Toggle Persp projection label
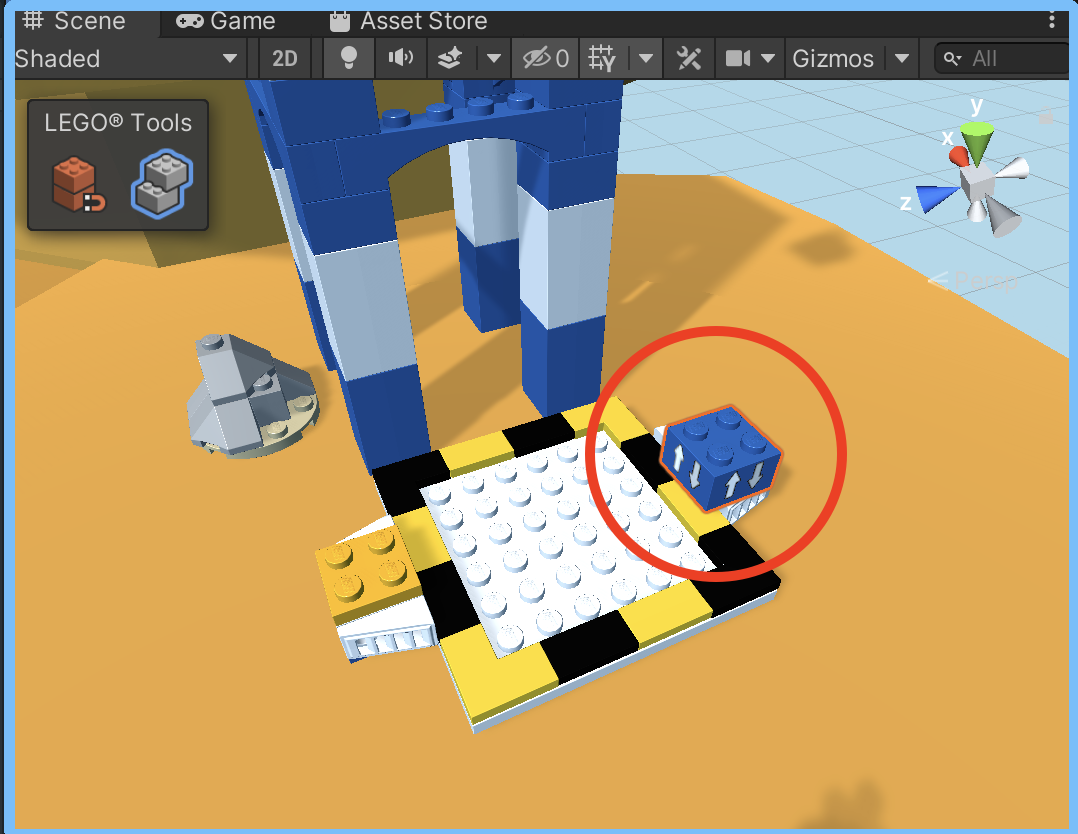Screen dimensions: 1078x834 click(x=974, y=281)
